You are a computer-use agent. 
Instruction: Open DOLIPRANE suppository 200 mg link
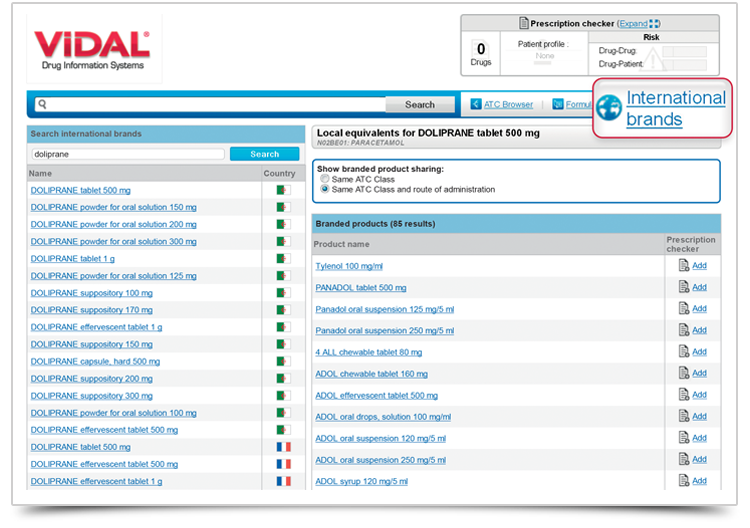pos(91,379)
